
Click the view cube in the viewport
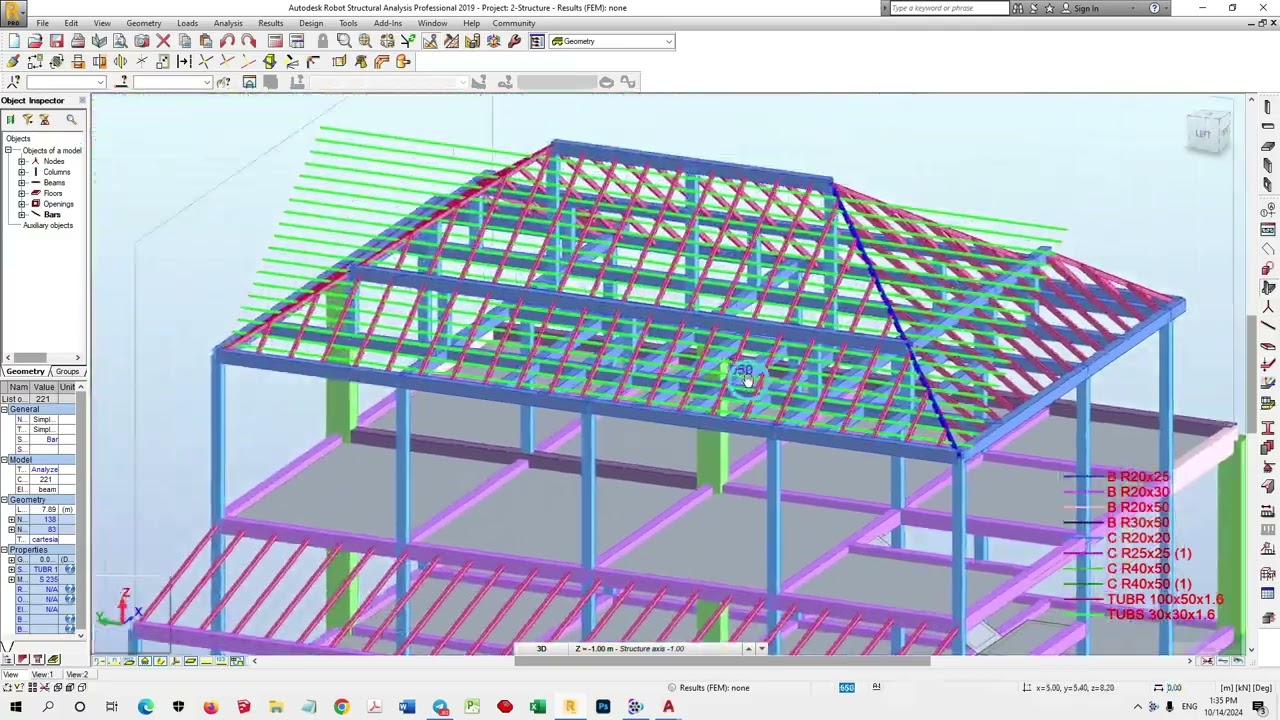pyautogui.click(x=1207, y=134)
